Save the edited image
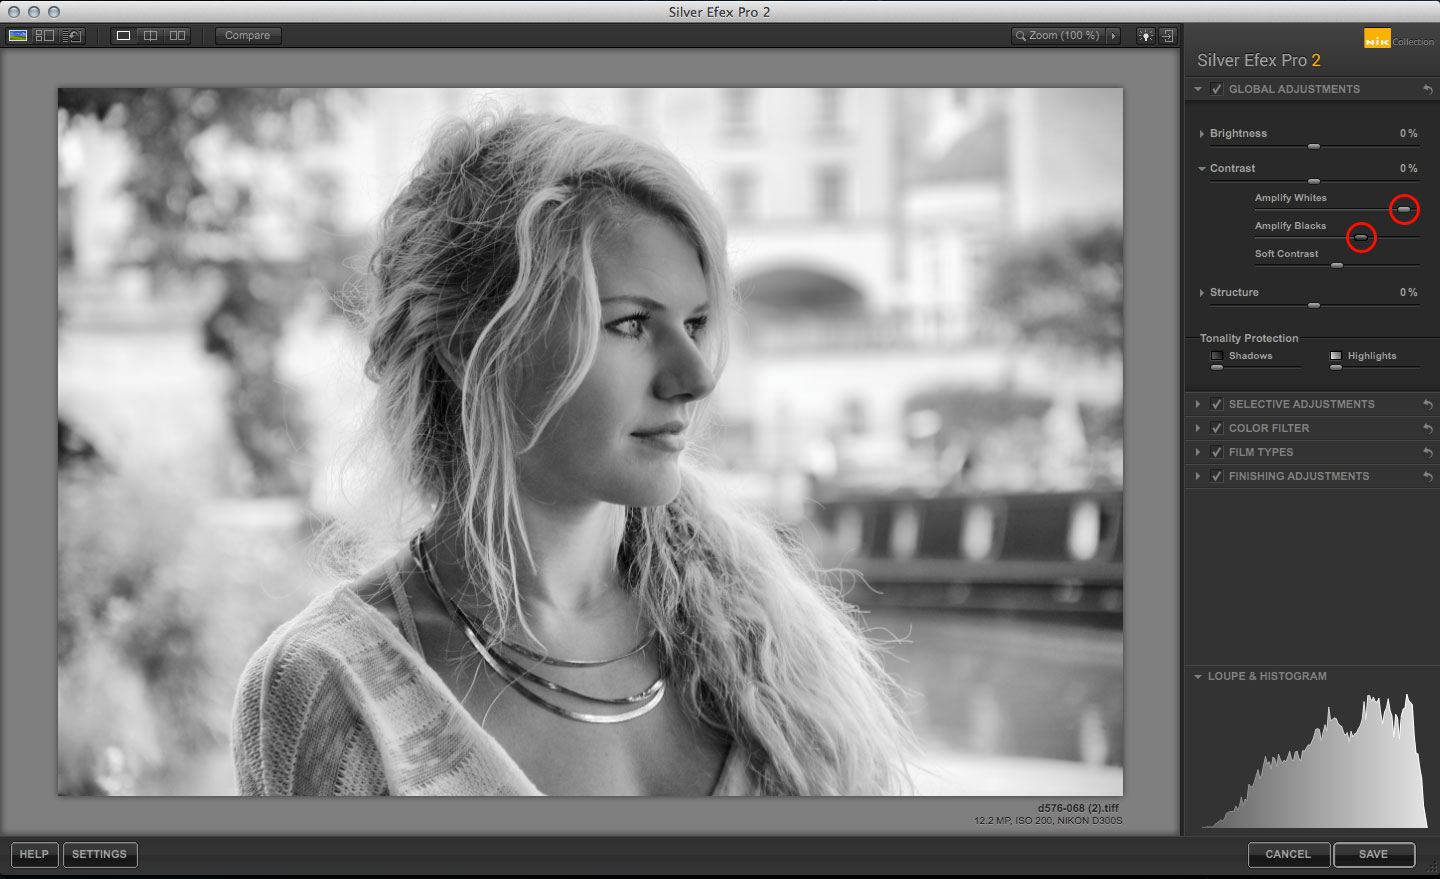The width and height of the screenshot is (1440, 879). [x=1374, y=855]
